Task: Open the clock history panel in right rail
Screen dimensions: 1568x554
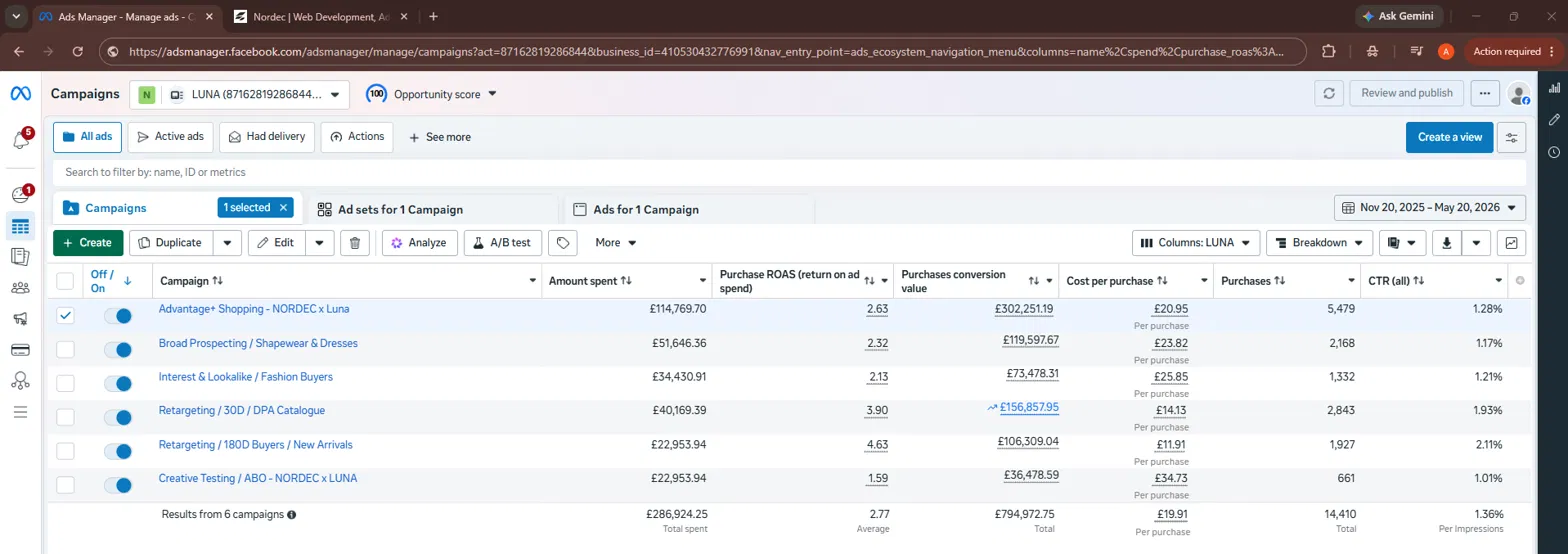Action: tap(1553, 152)
